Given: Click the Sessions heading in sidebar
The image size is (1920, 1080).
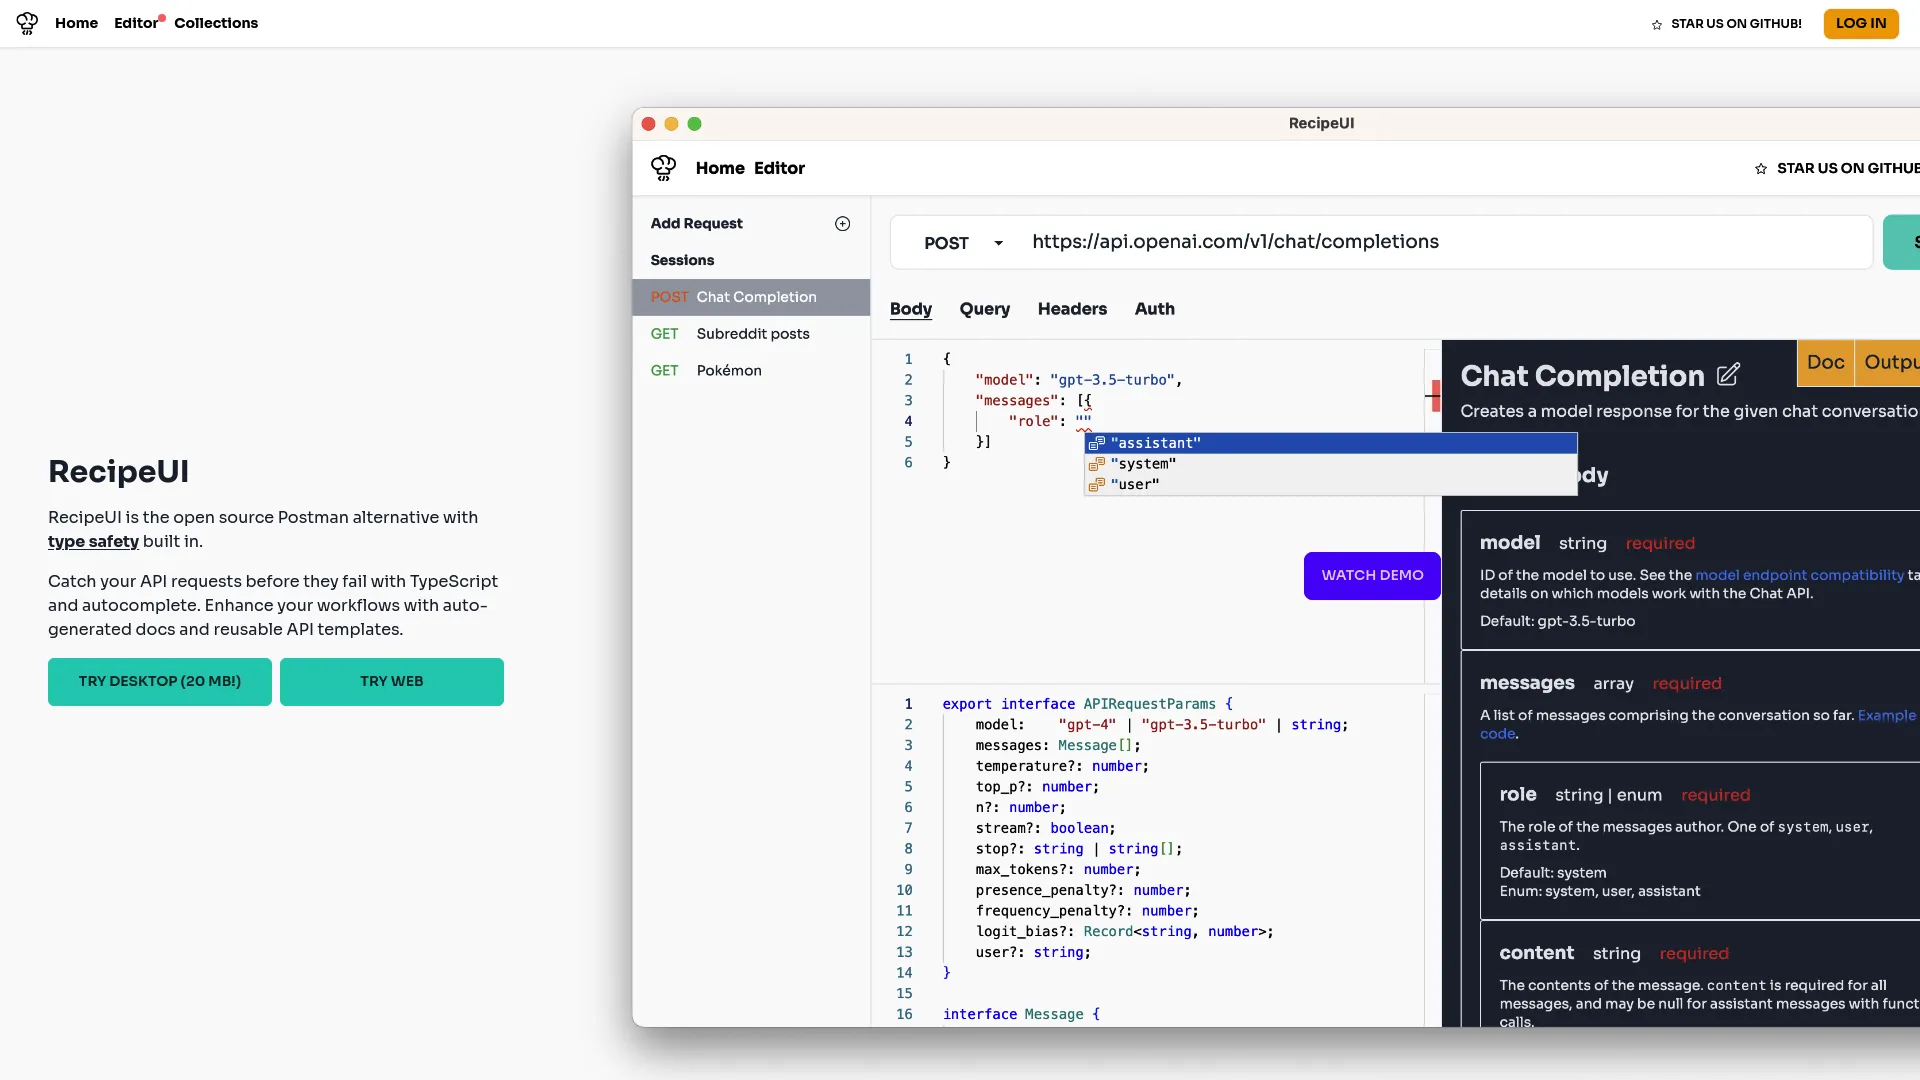Looking at the screenshot, I should [x=682, y=261].
